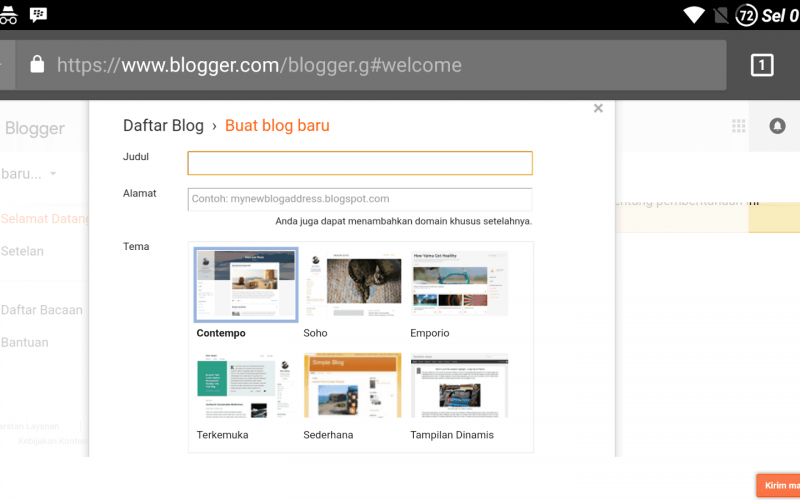Click the Terkemuka theme label
This screenshot has height=500, width=800.
click(222, 435)
